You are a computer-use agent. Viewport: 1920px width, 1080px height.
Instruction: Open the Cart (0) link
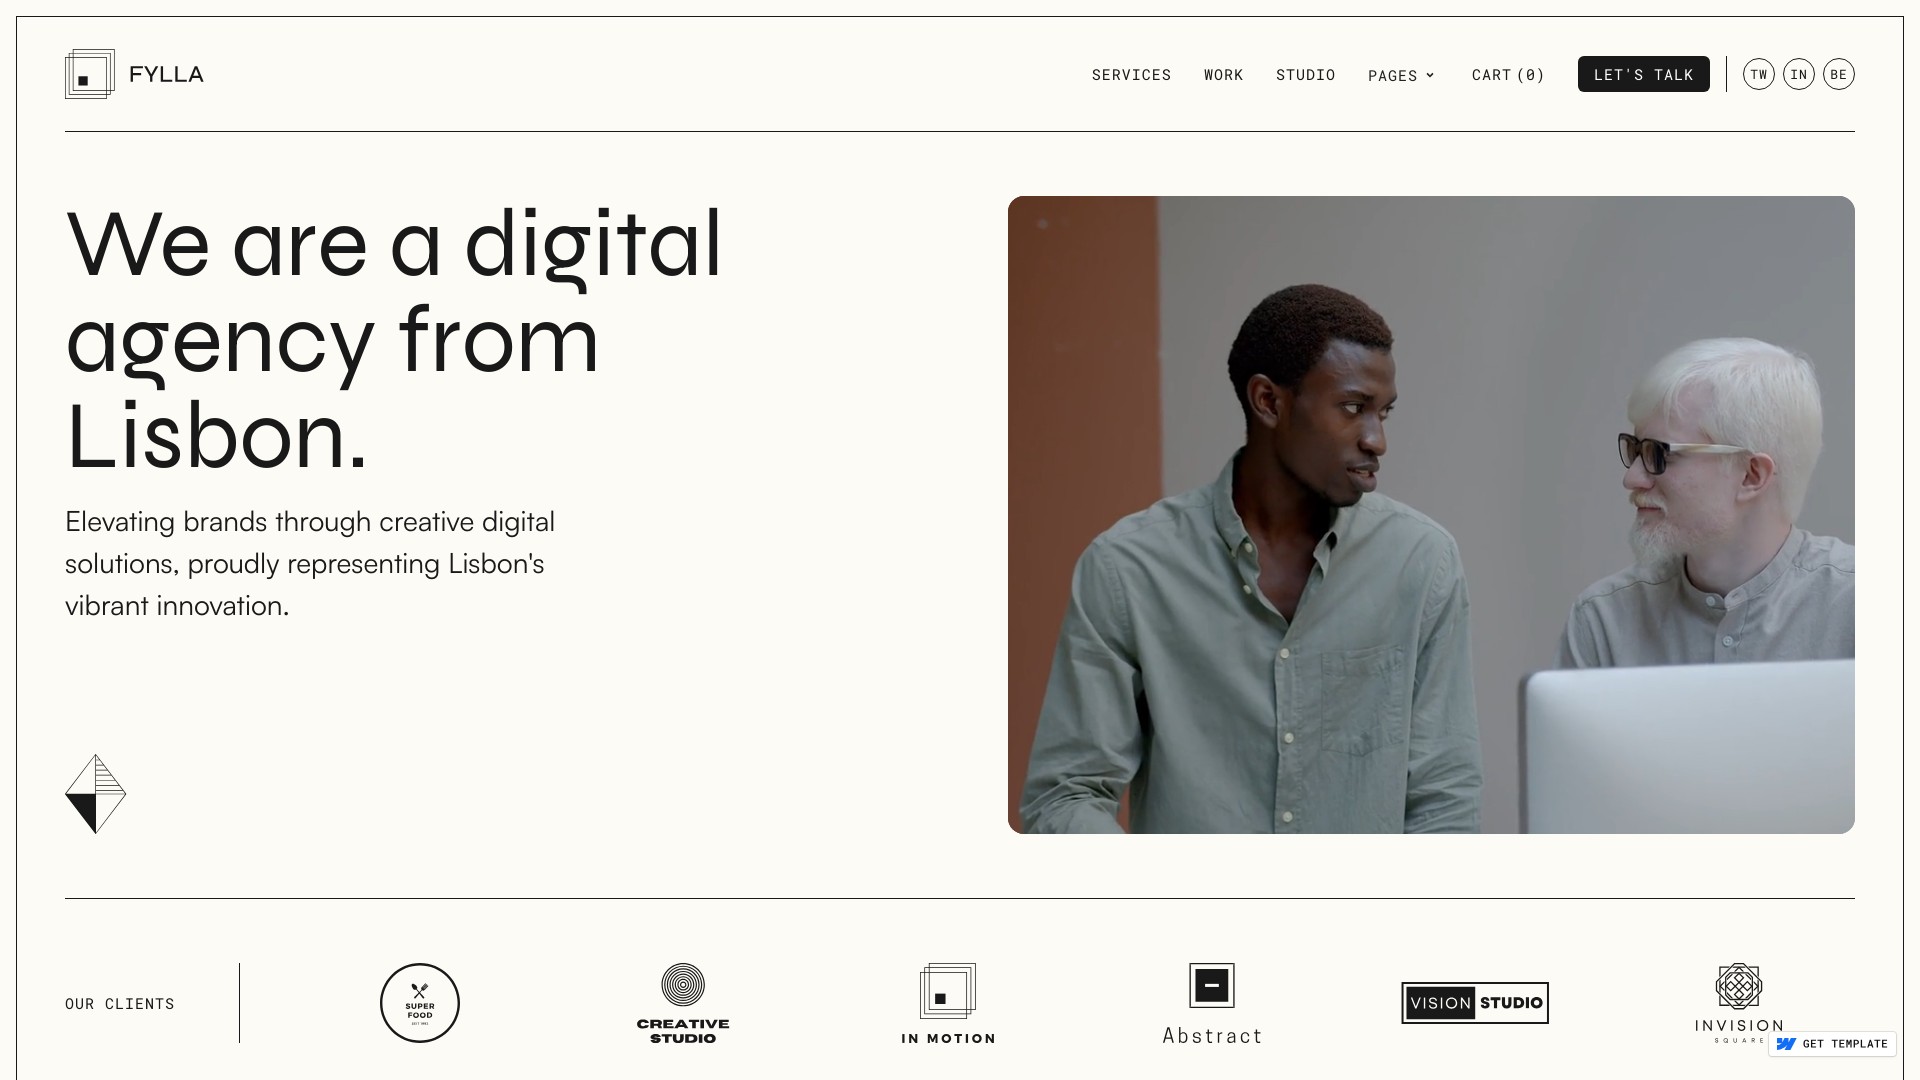1508,75
